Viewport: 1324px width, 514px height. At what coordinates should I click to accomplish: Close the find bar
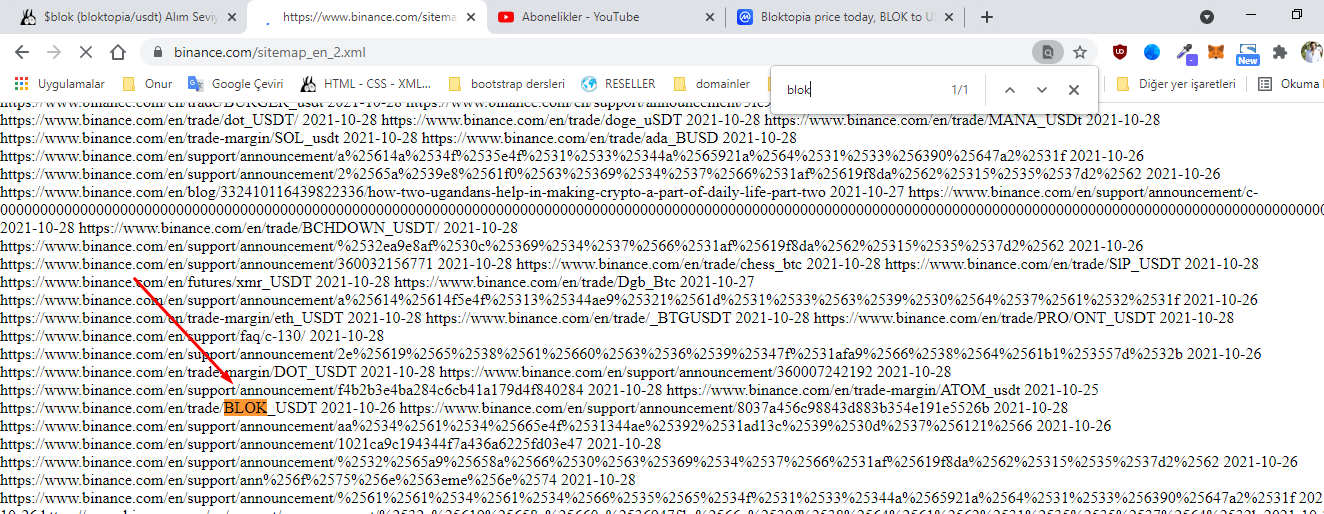pos(1074,90)
